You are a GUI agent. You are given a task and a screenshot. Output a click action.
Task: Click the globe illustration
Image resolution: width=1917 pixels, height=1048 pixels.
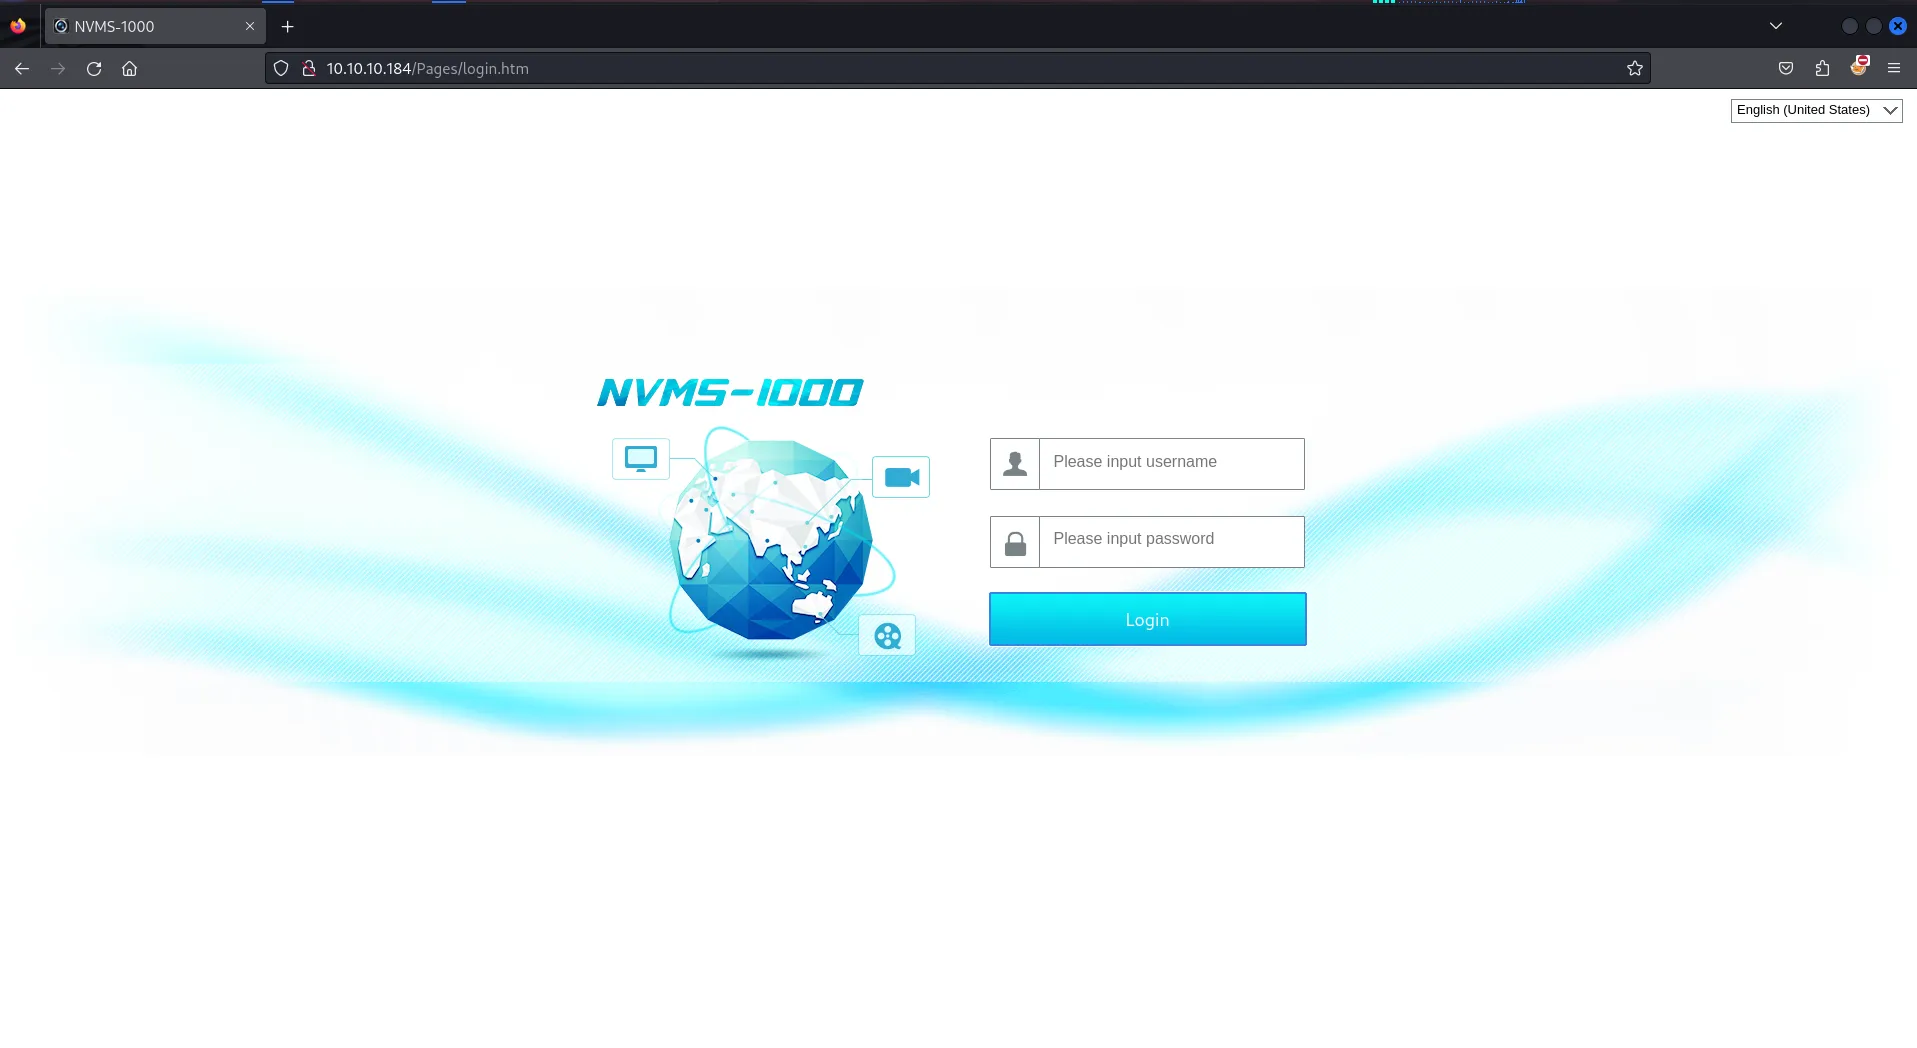click(x=771, y=542)
